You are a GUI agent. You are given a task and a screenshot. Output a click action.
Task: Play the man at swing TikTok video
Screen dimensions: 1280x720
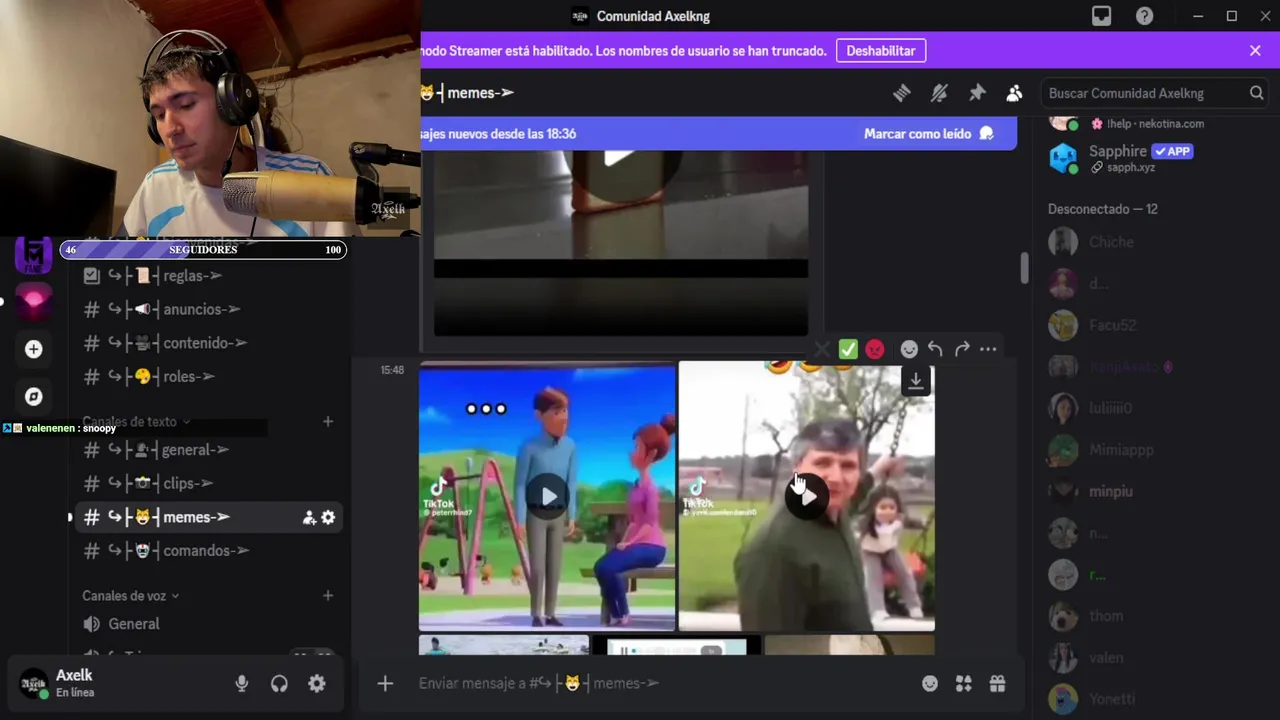click(806, 496)
